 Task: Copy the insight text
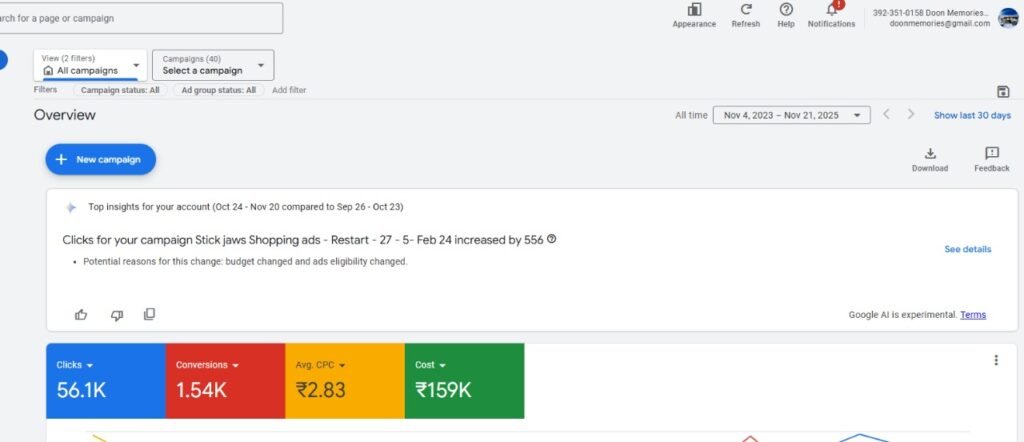point(149,315)
